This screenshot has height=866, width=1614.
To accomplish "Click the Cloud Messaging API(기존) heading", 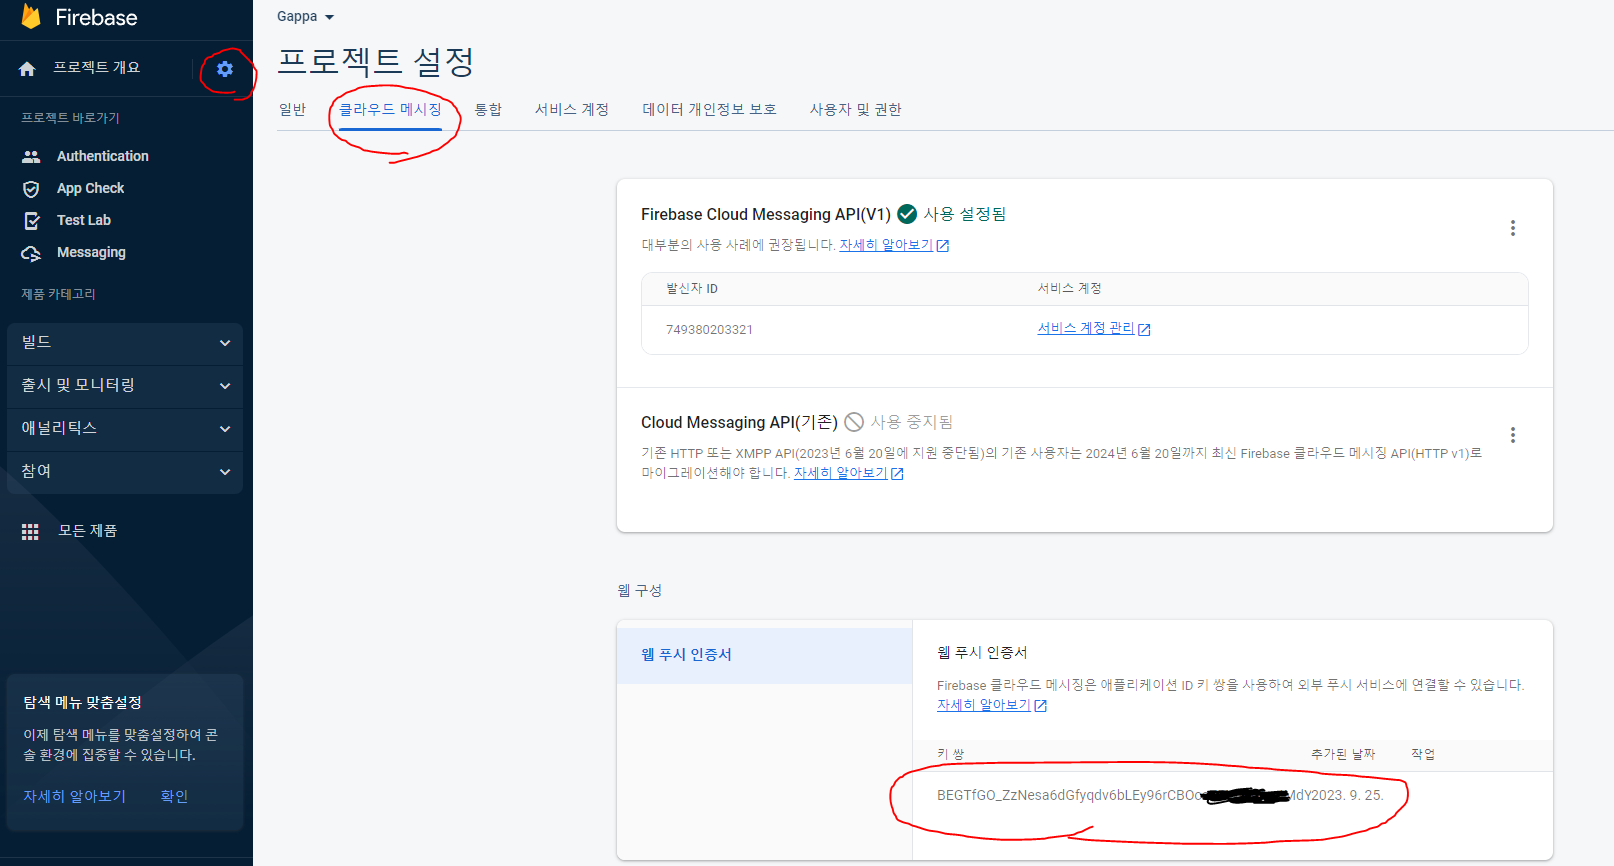I will [739, 423].
